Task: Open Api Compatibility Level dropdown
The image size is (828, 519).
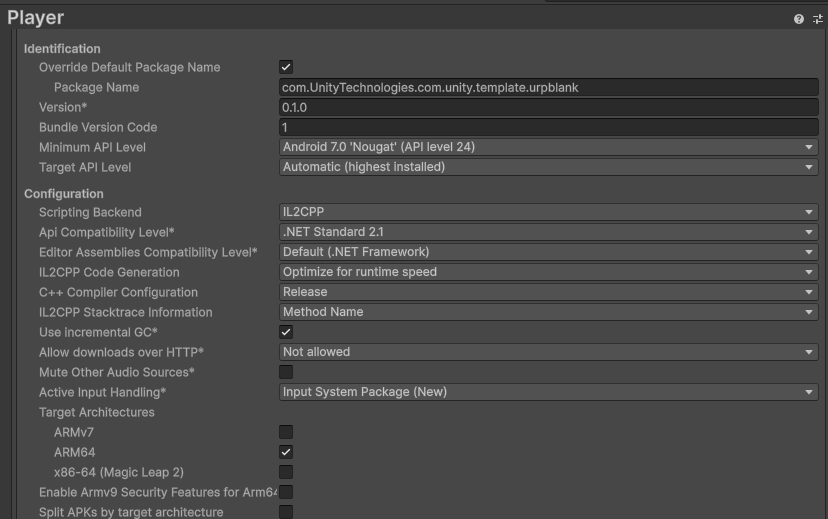Action: 549,232
